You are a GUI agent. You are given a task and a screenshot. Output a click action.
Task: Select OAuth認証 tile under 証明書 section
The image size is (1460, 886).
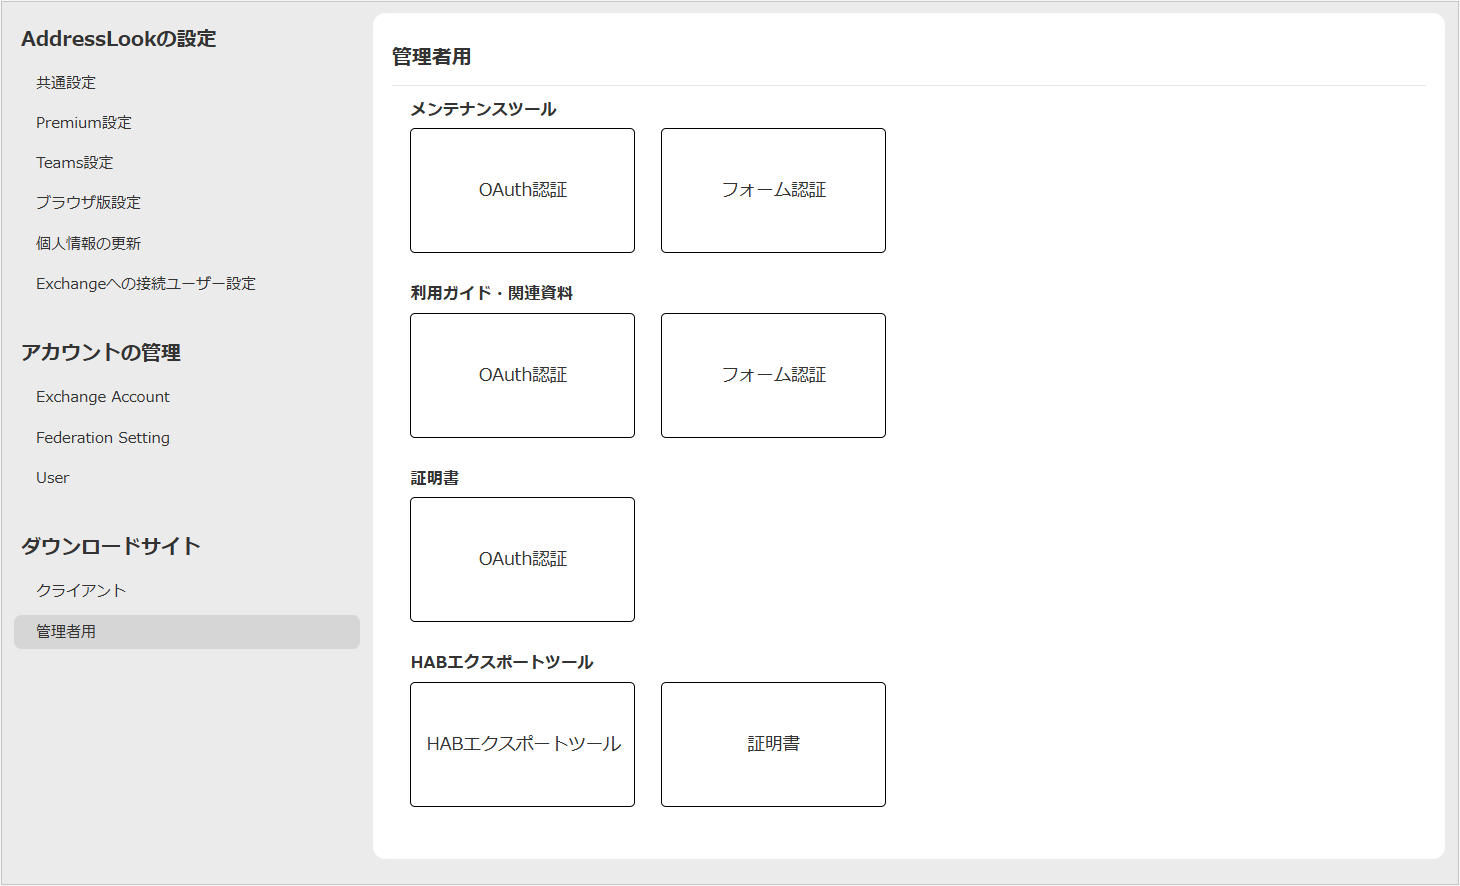tap(522, 559)
